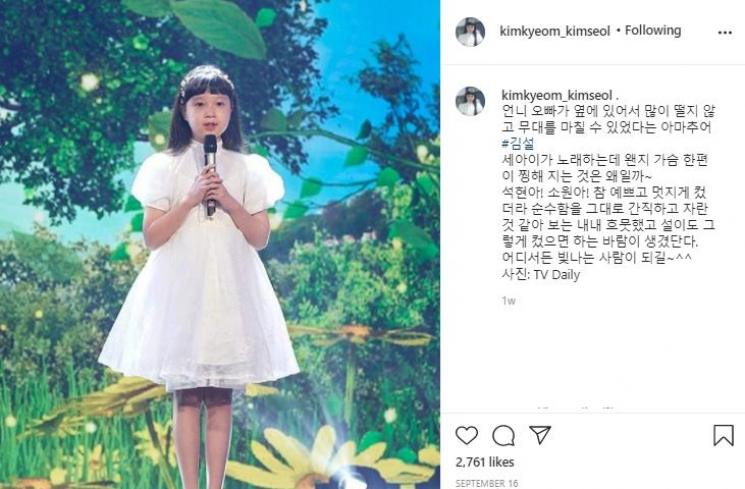Toggle the Following button
745x489 pixels.
(653, 31)
